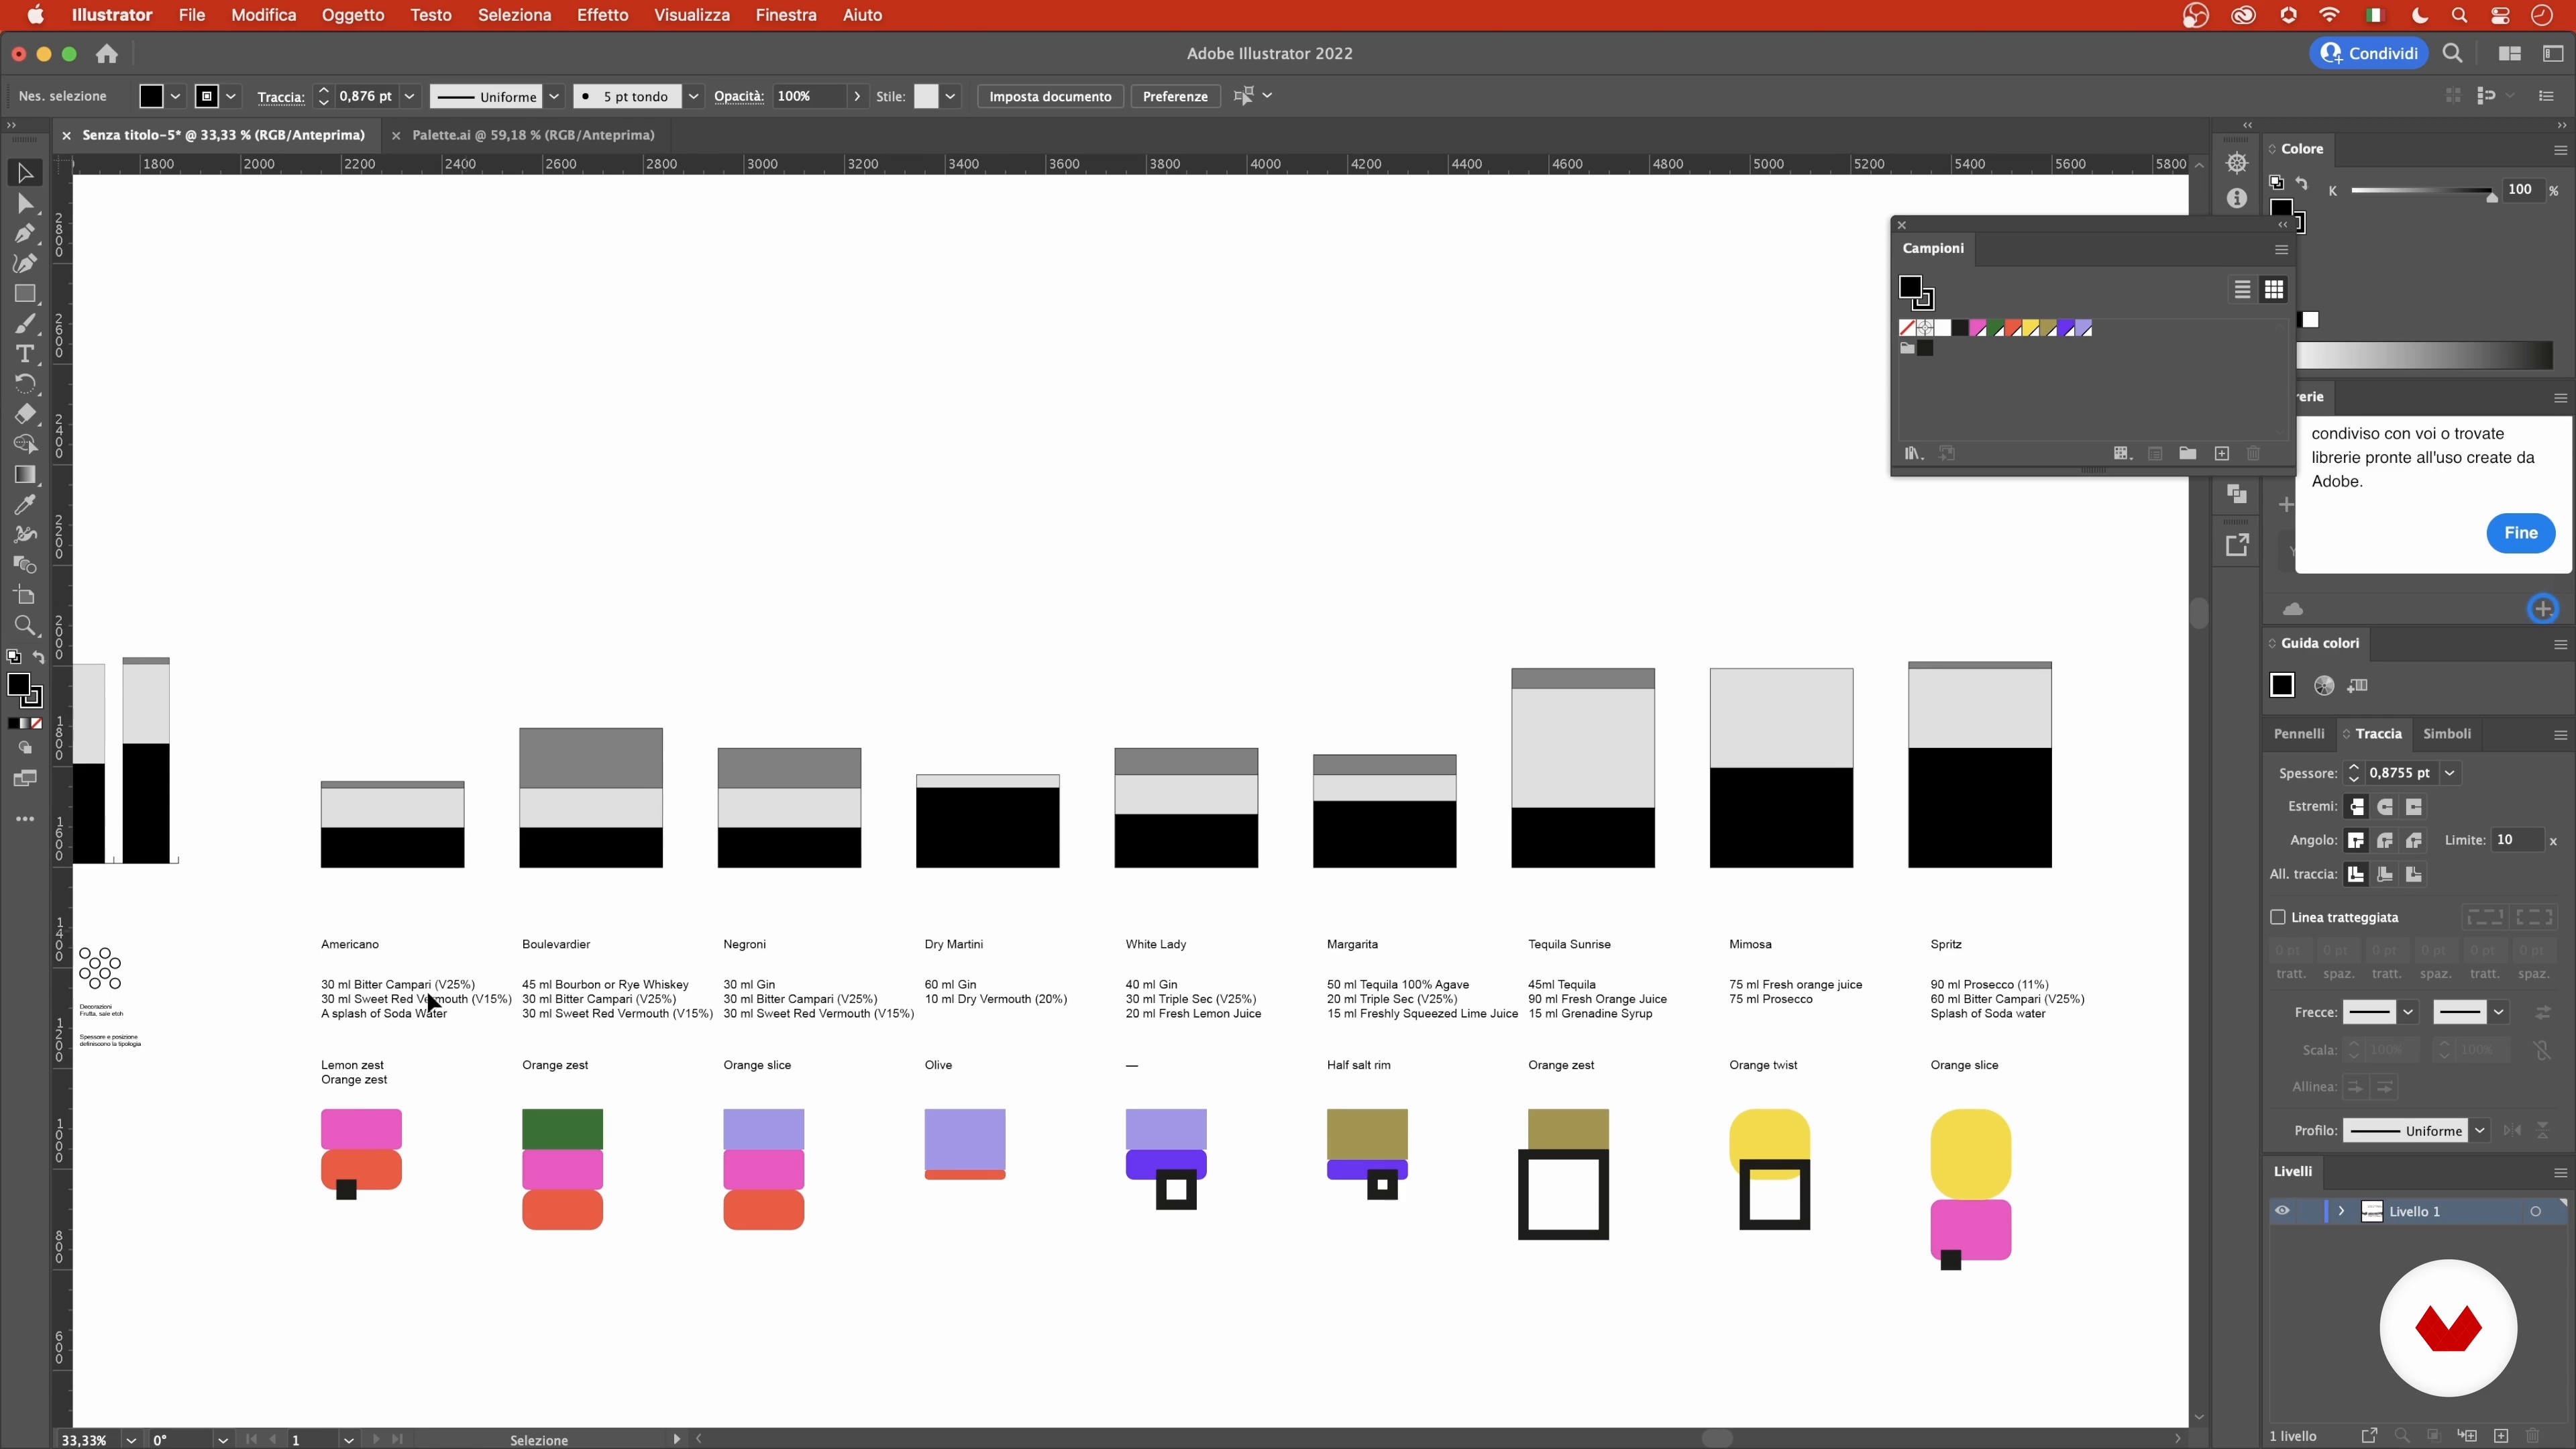Select the Artboard tool
This screenshot has height=1449, width=2576.
click(x=25, y=596)
